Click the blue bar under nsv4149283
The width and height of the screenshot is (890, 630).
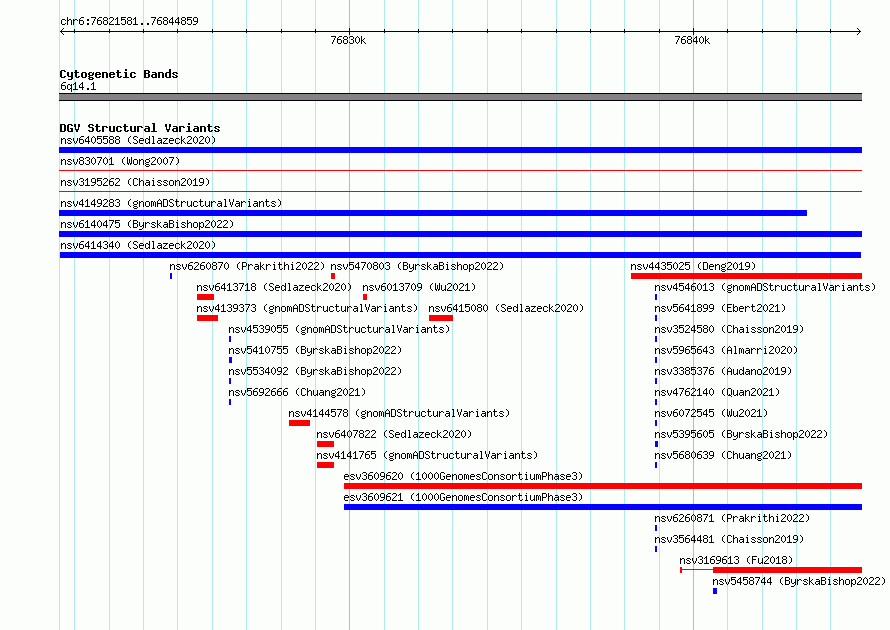pyautogui.click(x=433, y=213)
